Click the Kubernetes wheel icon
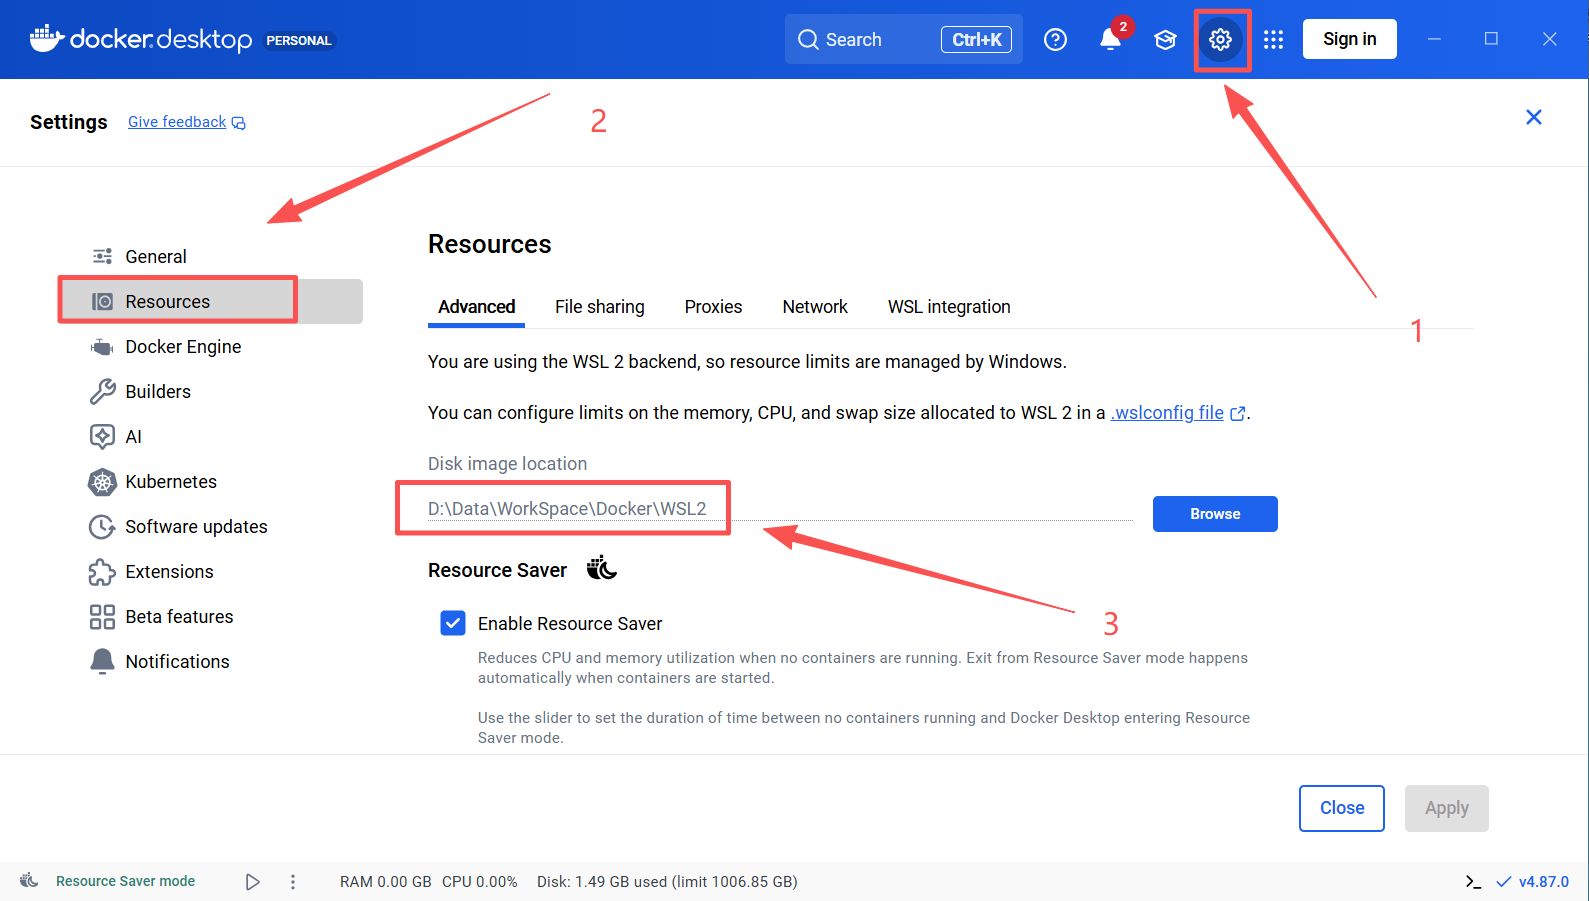The width and height of the screenshot is (1589, 901). coord(102,482)
